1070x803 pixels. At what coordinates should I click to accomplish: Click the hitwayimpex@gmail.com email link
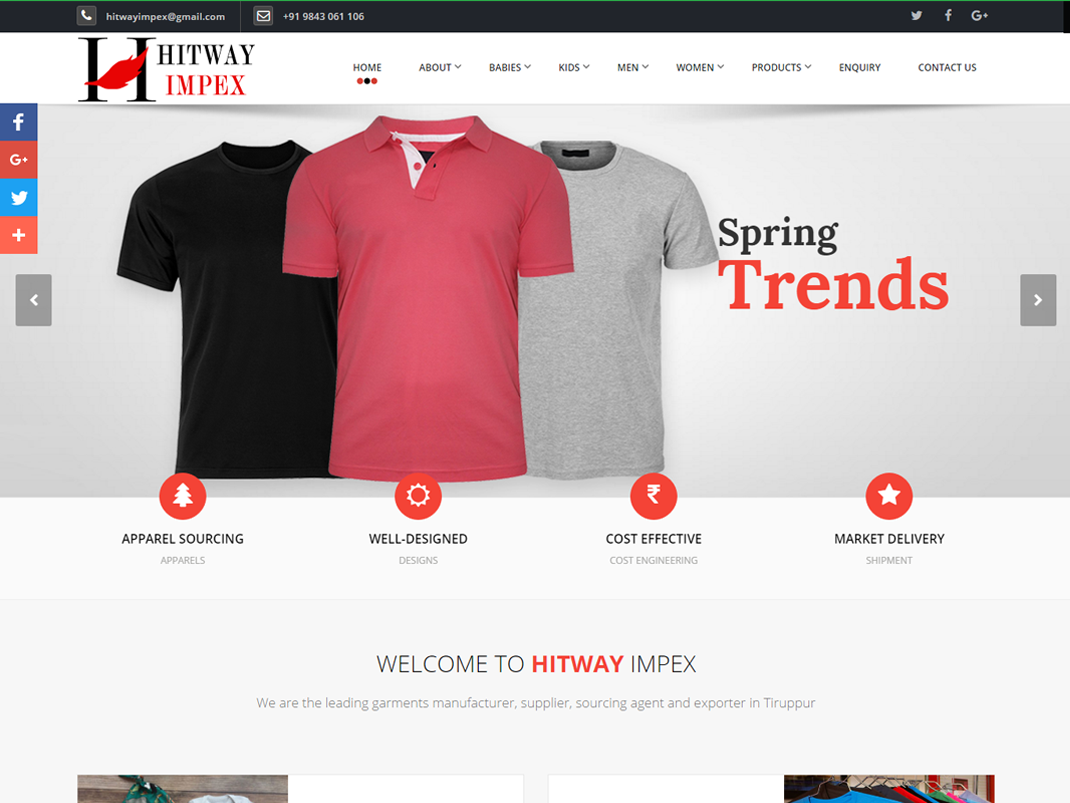tap(165, 17)
